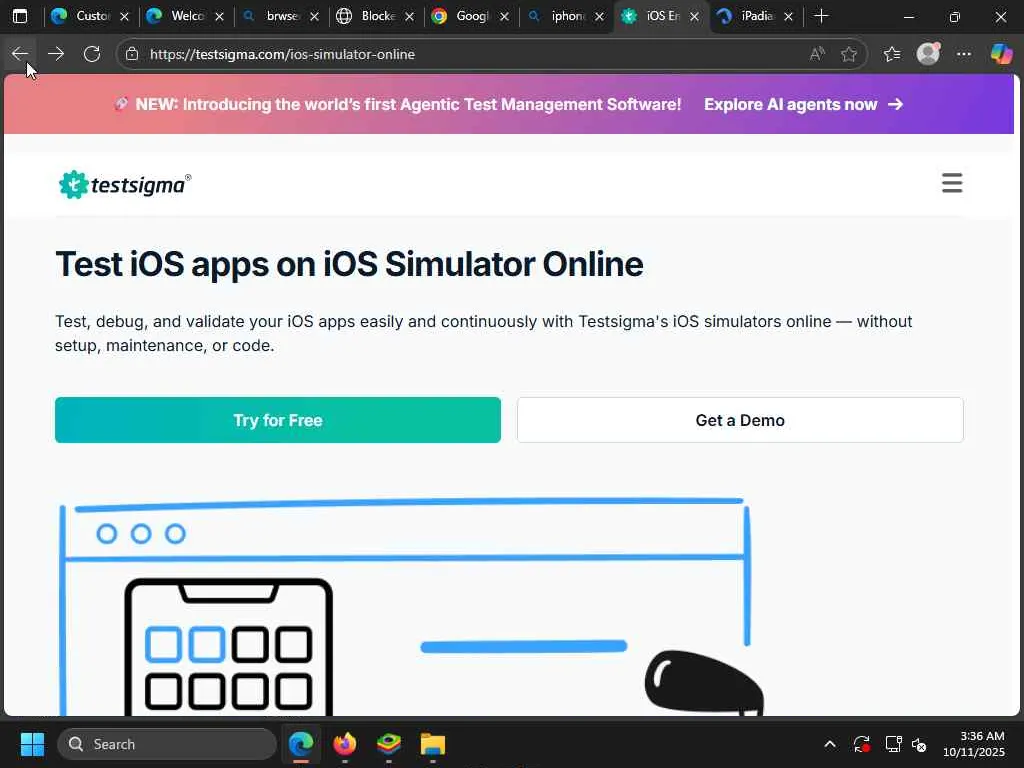Click the Get a Demo button
Screen dimensions: 1024x768
click(740, 420)
